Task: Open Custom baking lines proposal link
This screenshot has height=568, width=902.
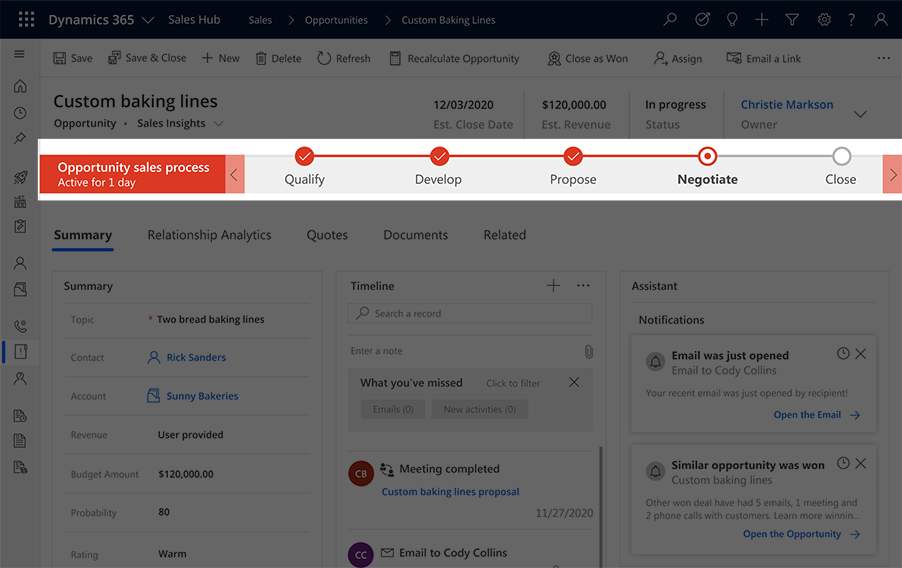Action: click(450, 491)
